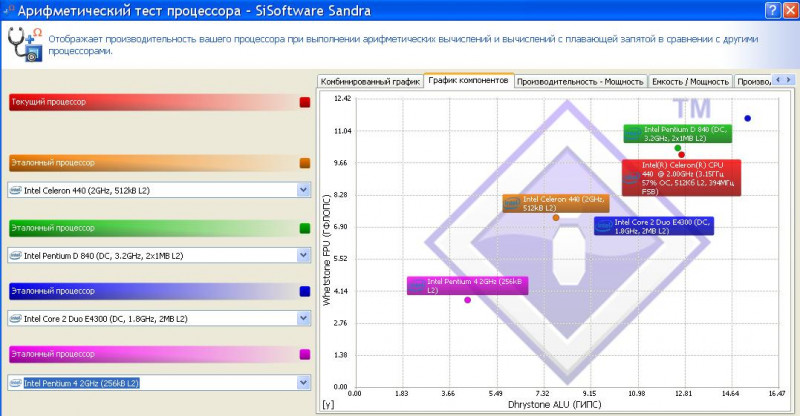Click the 12.42 value on the Y axis
The width and height of the screenshot is (800, 416).
pos(342,99)
